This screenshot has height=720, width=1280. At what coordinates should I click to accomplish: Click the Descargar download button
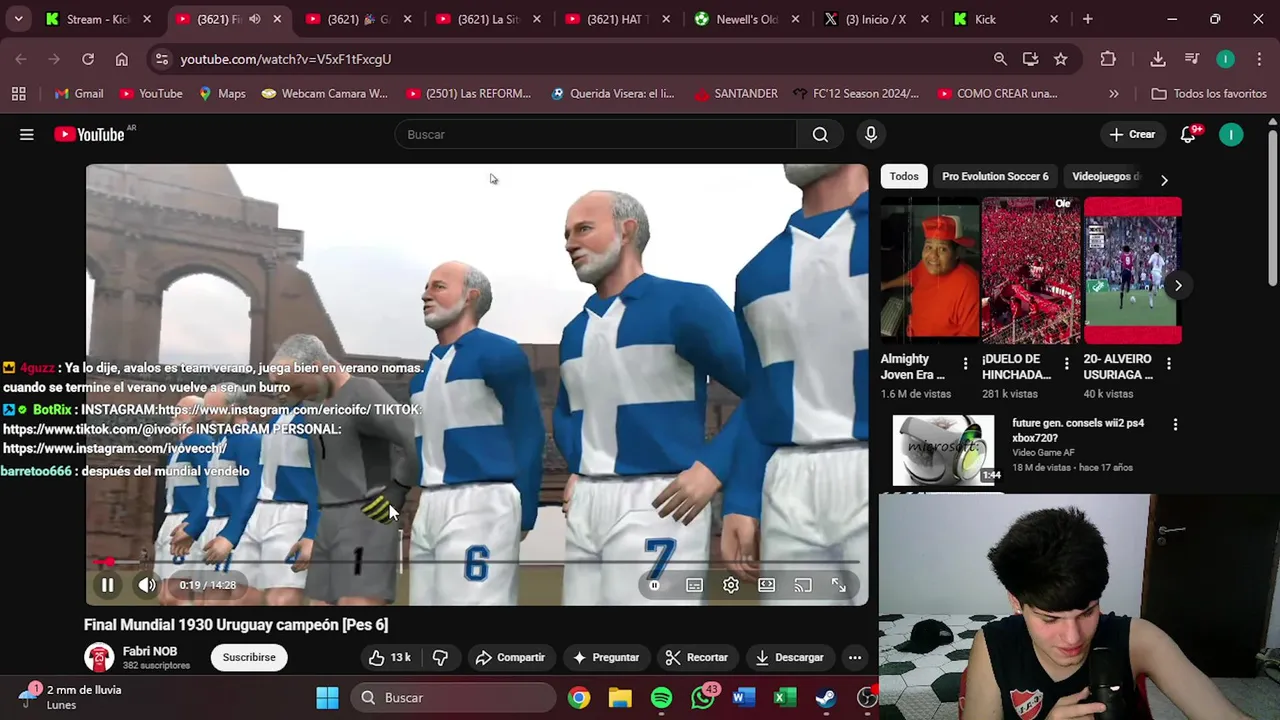pos(790,657)
